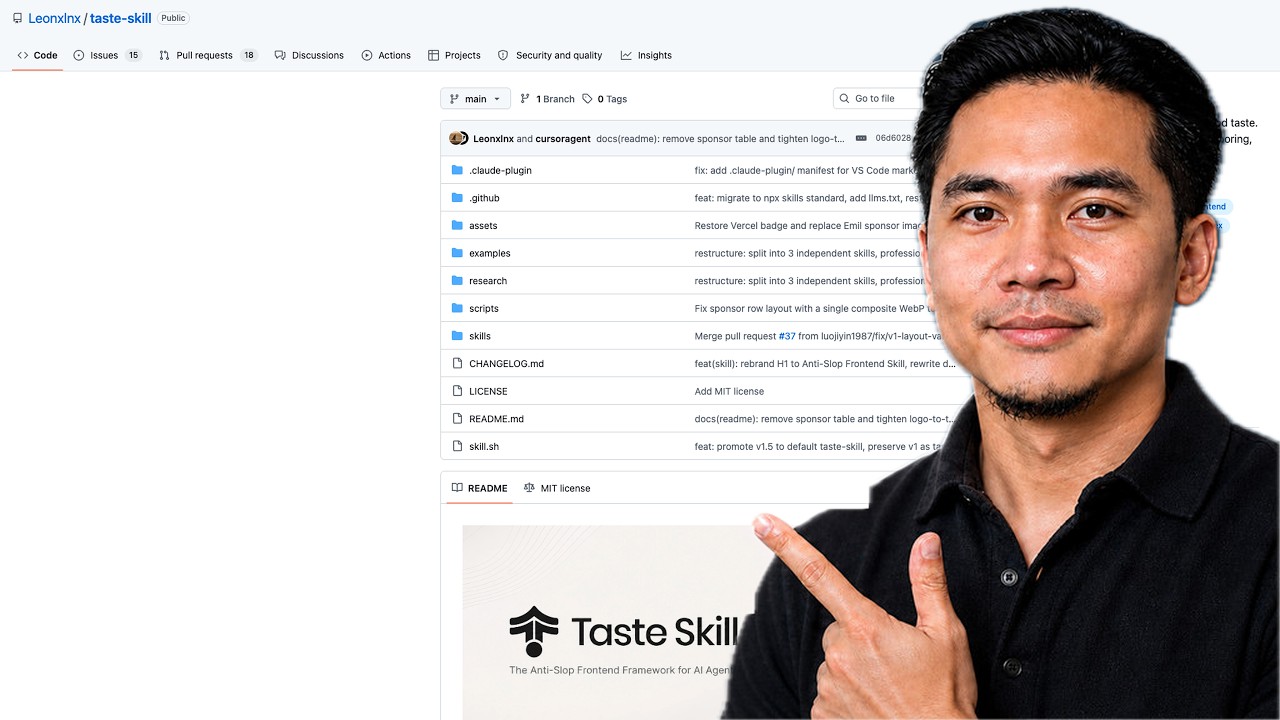Click the Leonxlnx owner link

54,18
